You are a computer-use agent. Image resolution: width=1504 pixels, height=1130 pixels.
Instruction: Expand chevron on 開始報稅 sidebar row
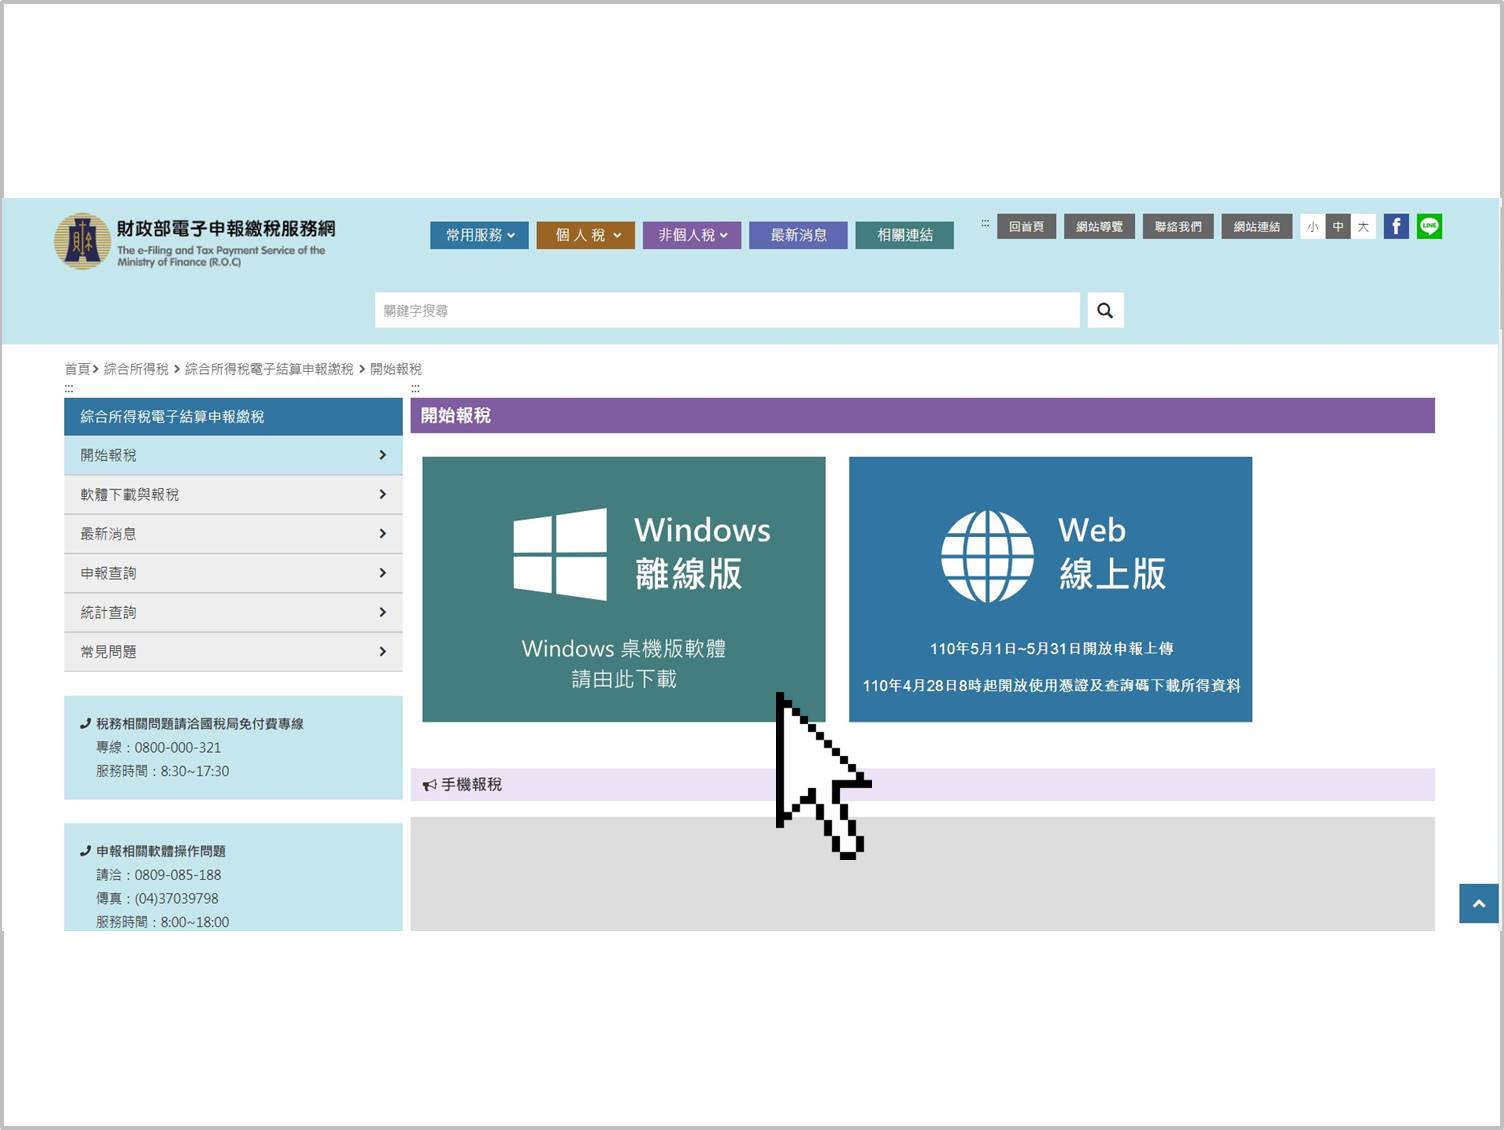[383, 455]
